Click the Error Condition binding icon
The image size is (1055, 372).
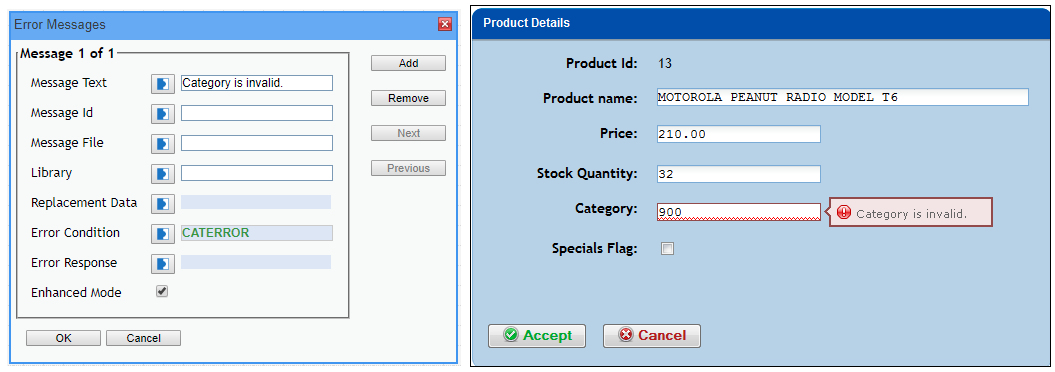pyautogui.click(x=162, y=233)
